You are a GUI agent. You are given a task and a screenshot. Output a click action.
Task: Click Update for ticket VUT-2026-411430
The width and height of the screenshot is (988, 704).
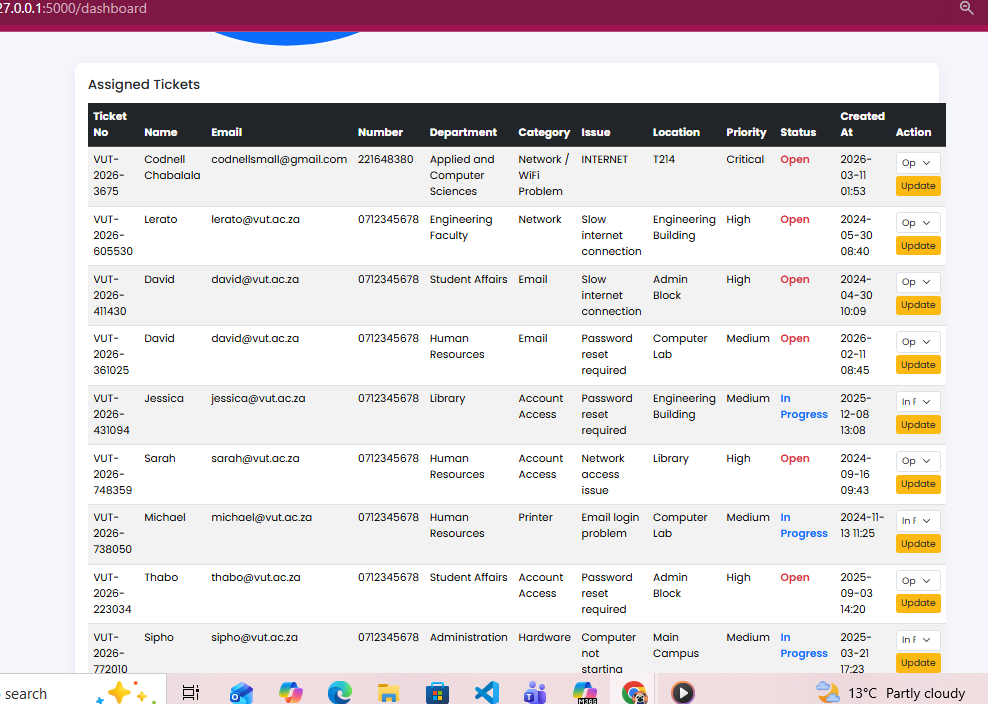coord(918,305)
